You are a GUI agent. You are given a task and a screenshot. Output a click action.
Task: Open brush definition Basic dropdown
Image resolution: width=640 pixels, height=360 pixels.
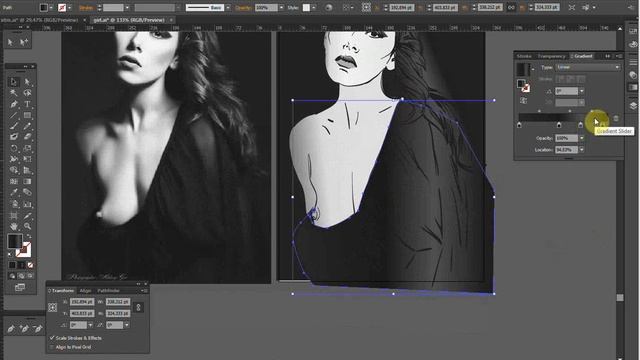tap(228, 8)
